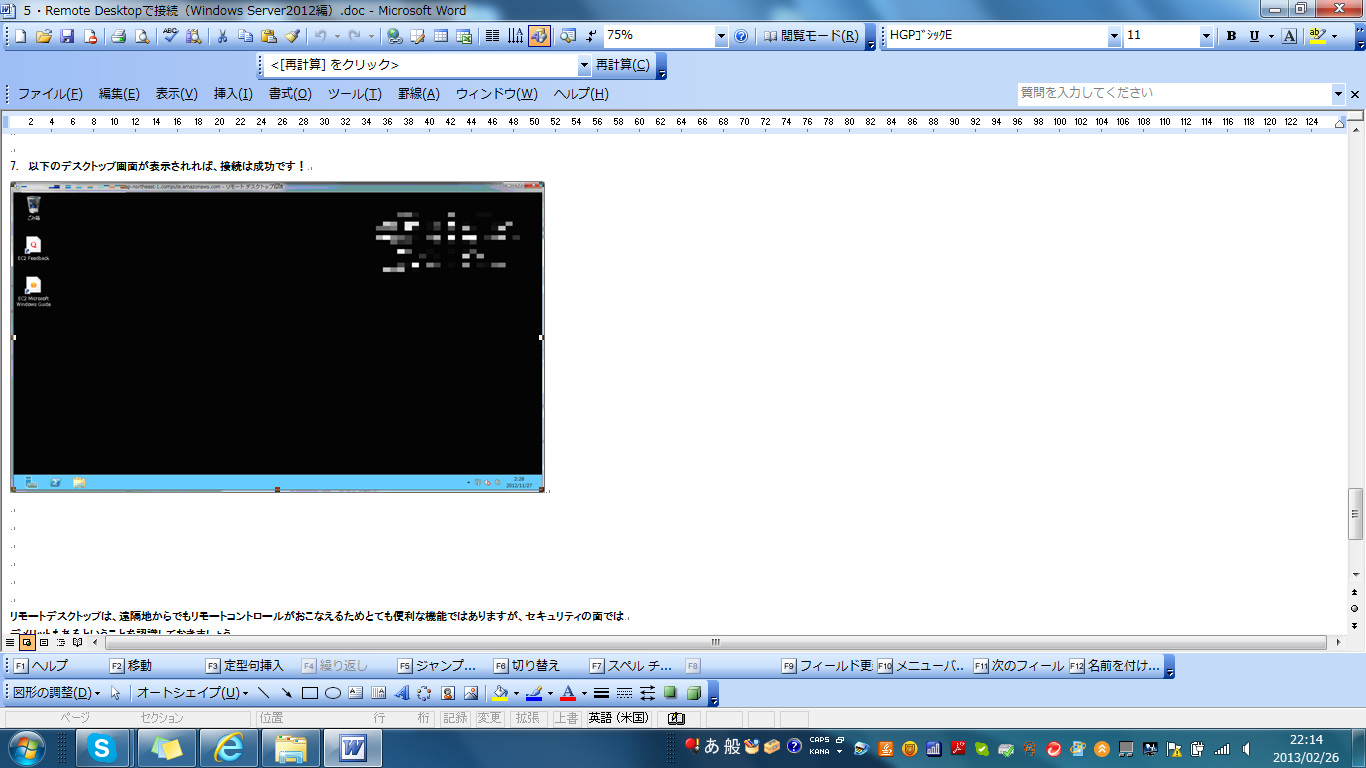Expand the recalculate combo box
Image resolution: width=1366 pixels, height=768 pixels.
tap(585, 65)
